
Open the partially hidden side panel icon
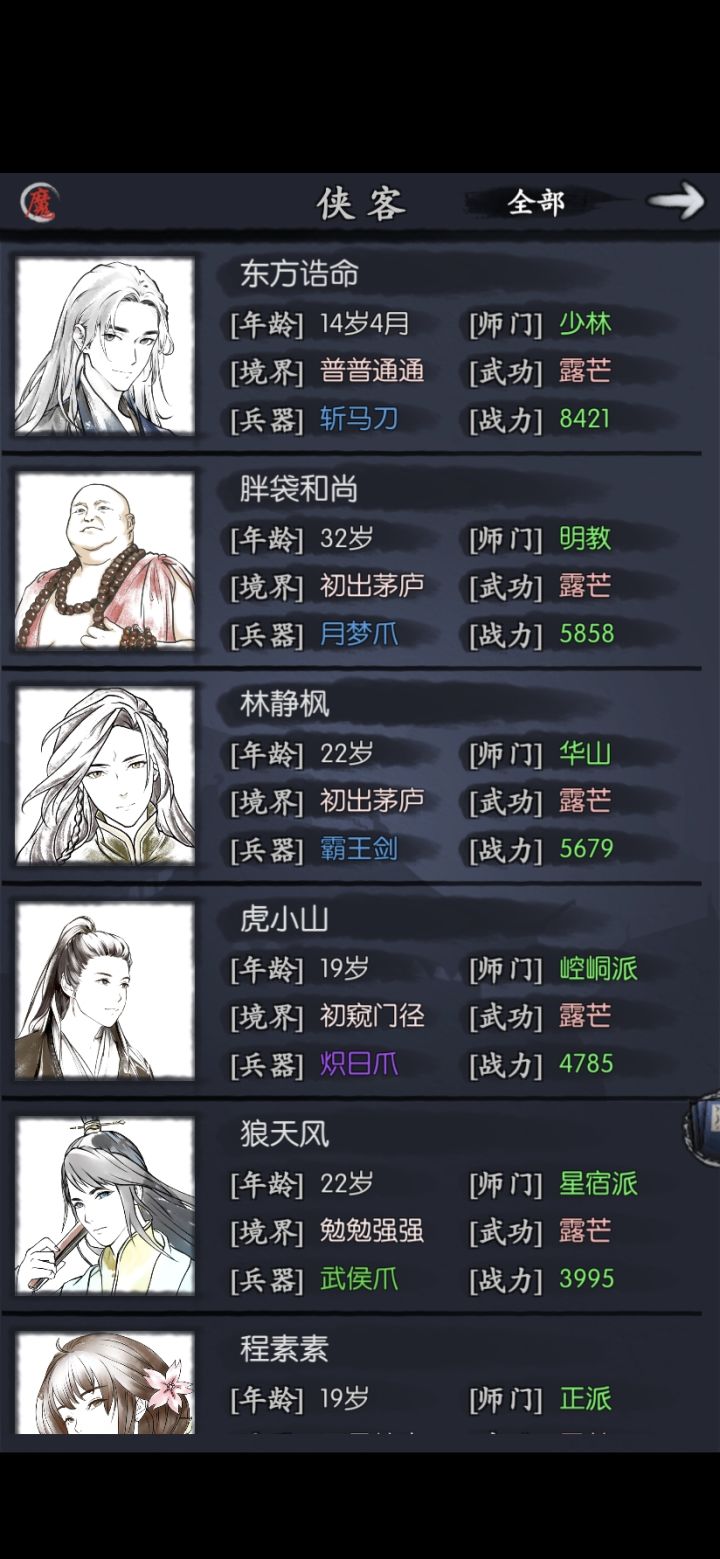pyautogui.click(x=704, y=1129)
